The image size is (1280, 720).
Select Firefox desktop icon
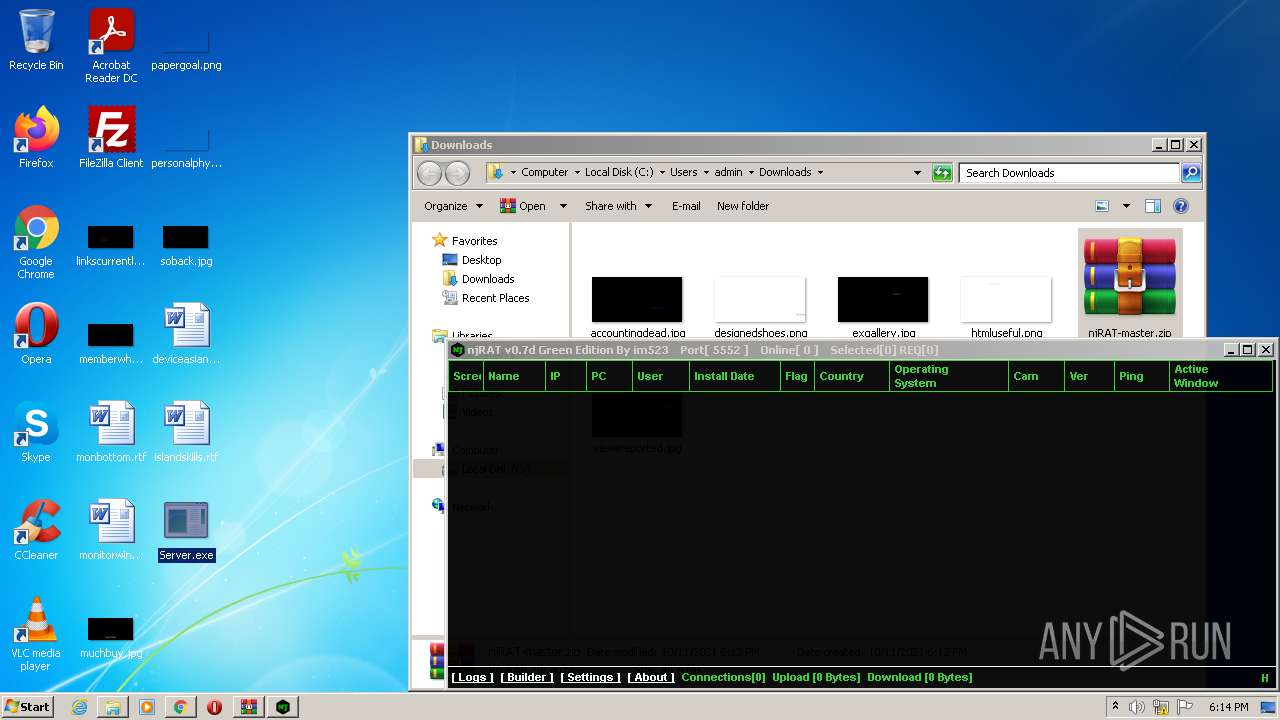point(36,137)
